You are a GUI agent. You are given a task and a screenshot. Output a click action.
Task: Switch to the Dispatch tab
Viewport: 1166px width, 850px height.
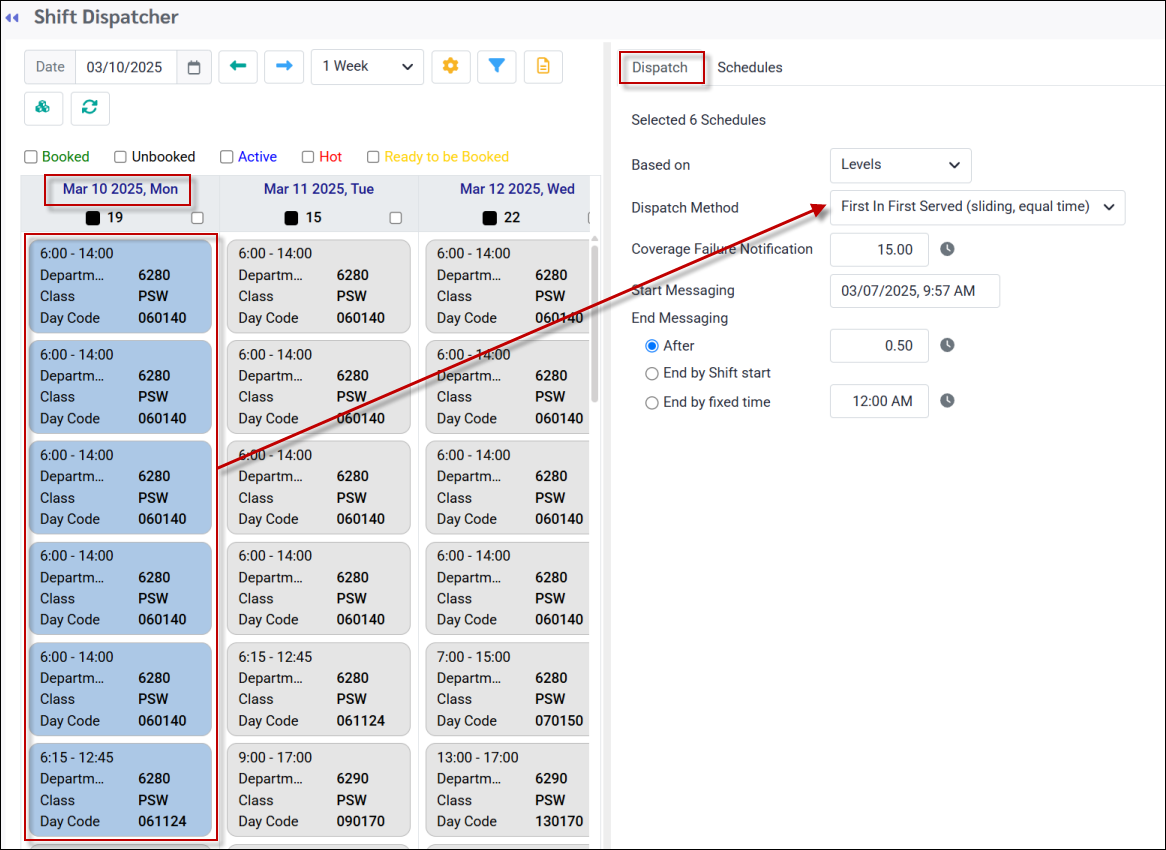coord(660,68)
